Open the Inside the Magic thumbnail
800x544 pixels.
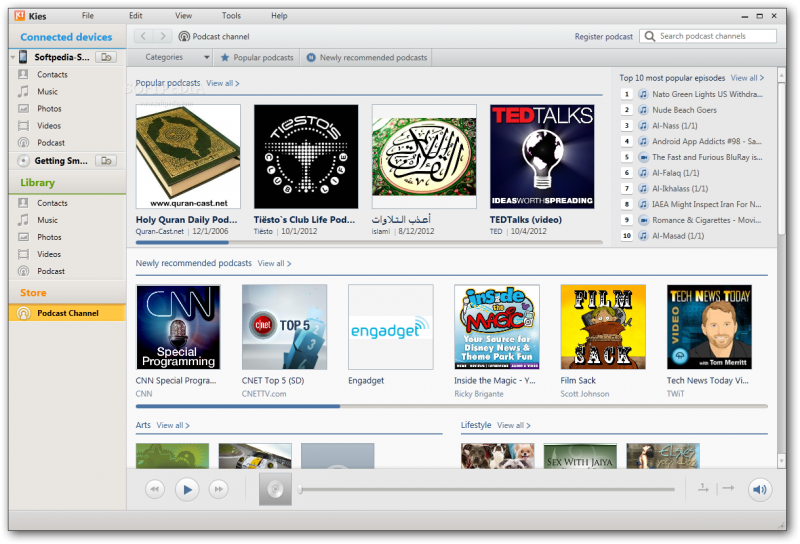(x=497, y=327)
